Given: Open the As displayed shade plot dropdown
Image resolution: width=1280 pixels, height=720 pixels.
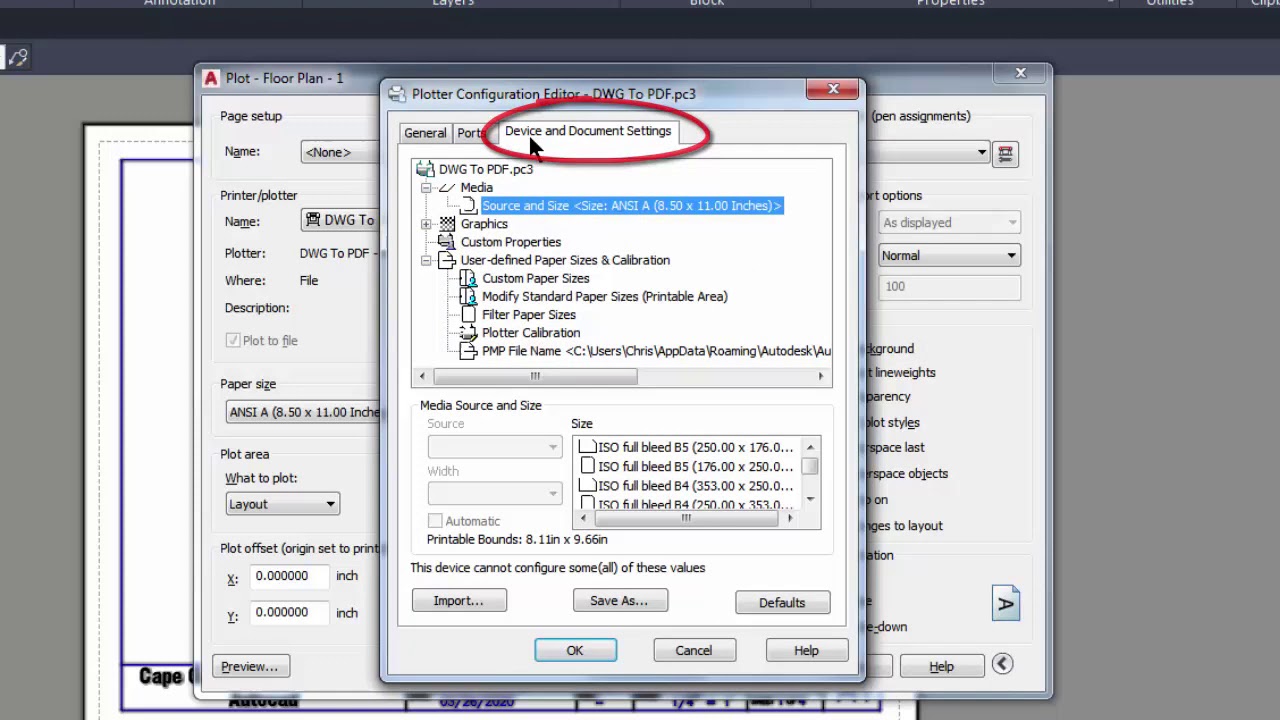Looking at the screenshot, I should point(949,223).
